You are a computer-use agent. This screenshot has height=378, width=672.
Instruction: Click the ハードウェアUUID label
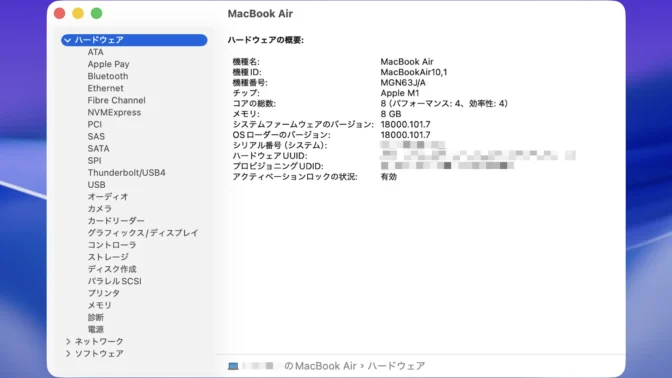pyautogui.click(x=270, y=156)
